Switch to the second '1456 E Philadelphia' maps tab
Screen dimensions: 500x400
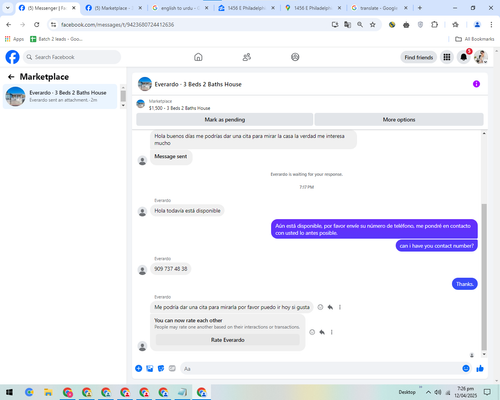[x=313, y=8]
